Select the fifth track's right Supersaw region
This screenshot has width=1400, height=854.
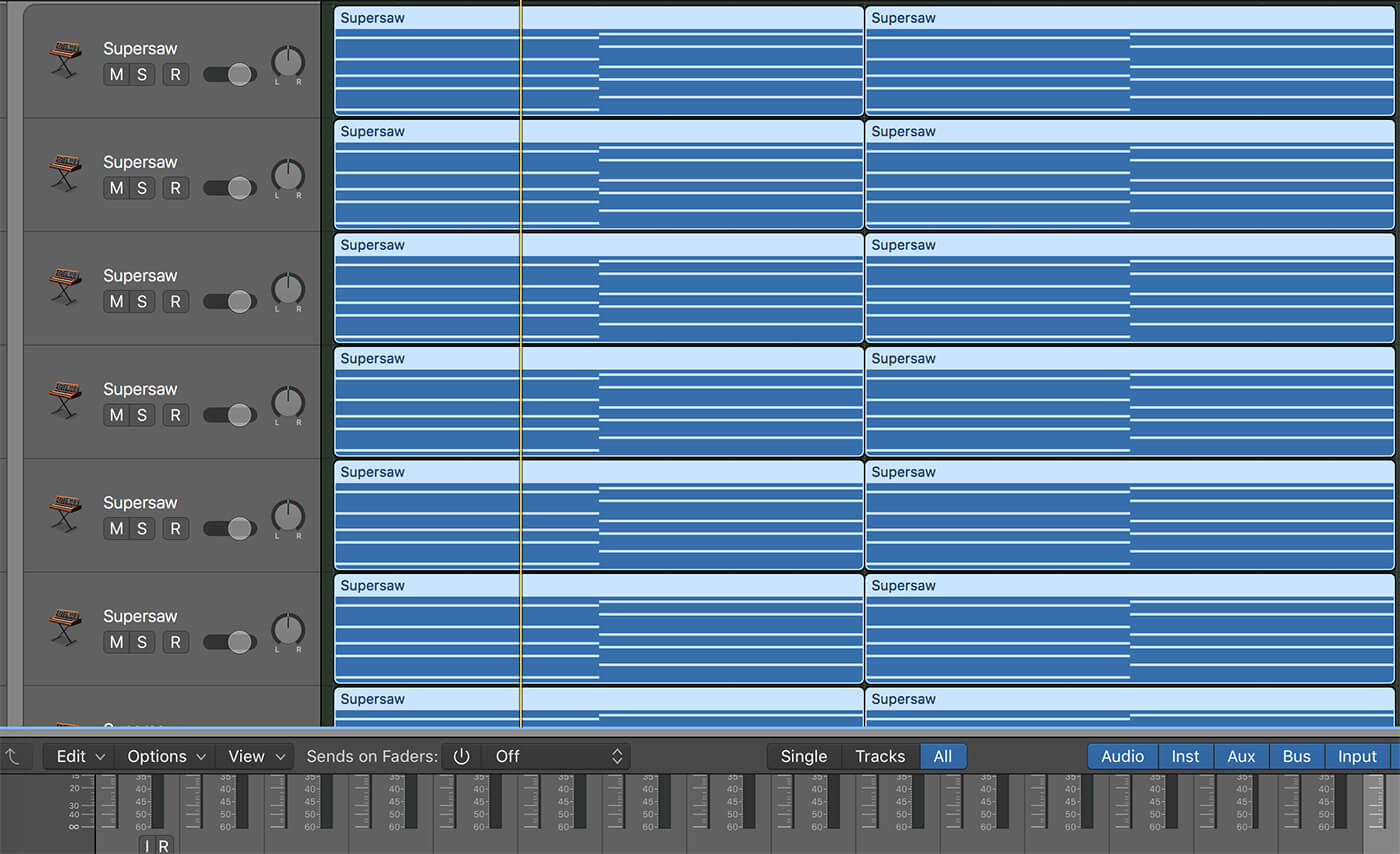pos(1130,515)
